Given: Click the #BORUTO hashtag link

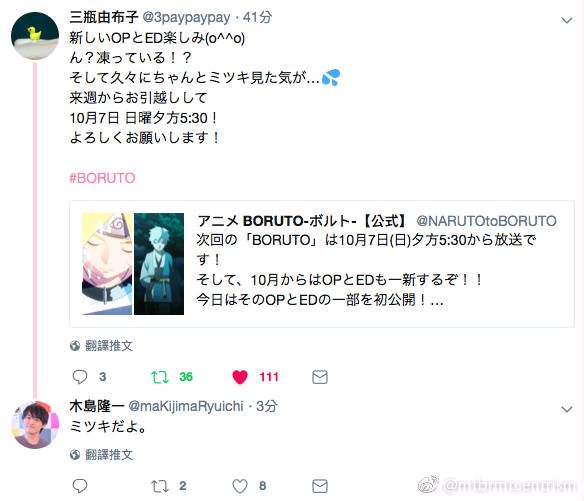Looking at the screenshot, I should (x=102, y=178).
